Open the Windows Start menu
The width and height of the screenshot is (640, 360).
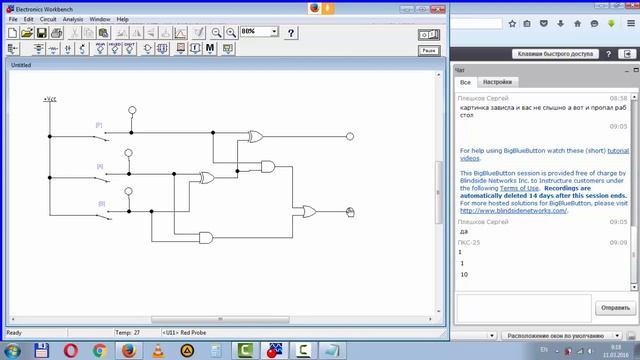[x=12, y=351]
